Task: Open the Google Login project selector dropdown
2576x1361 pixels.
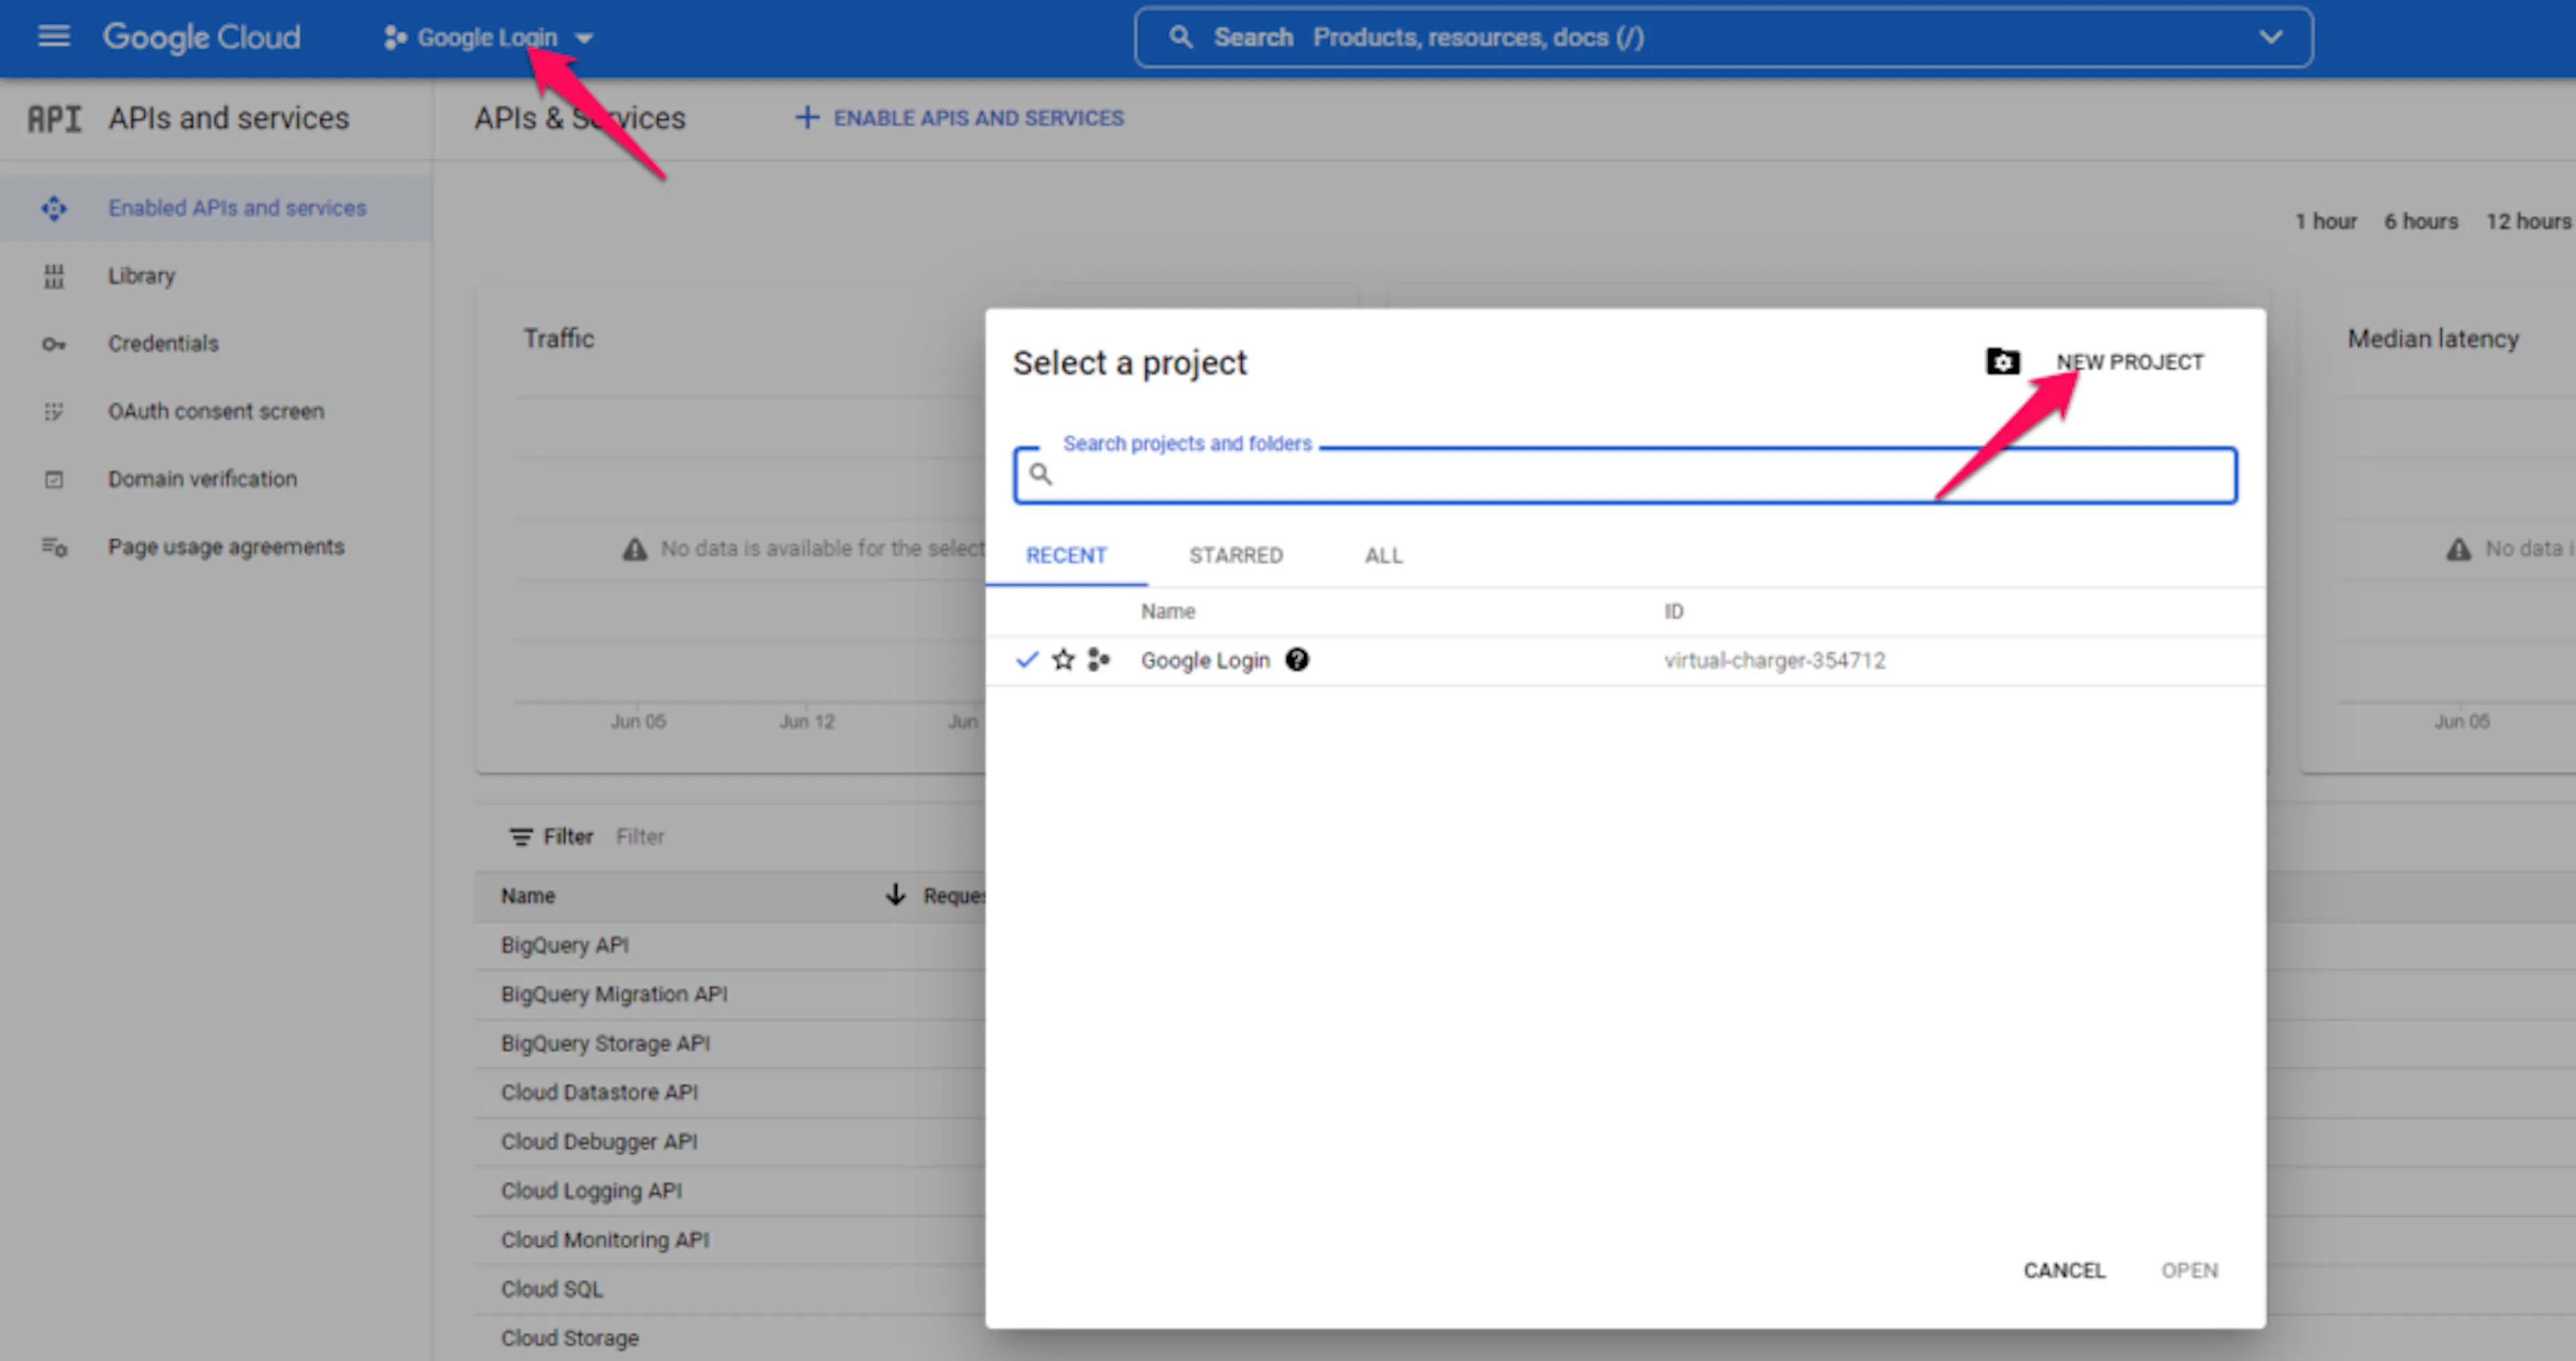Action: (x=489, y=38)
